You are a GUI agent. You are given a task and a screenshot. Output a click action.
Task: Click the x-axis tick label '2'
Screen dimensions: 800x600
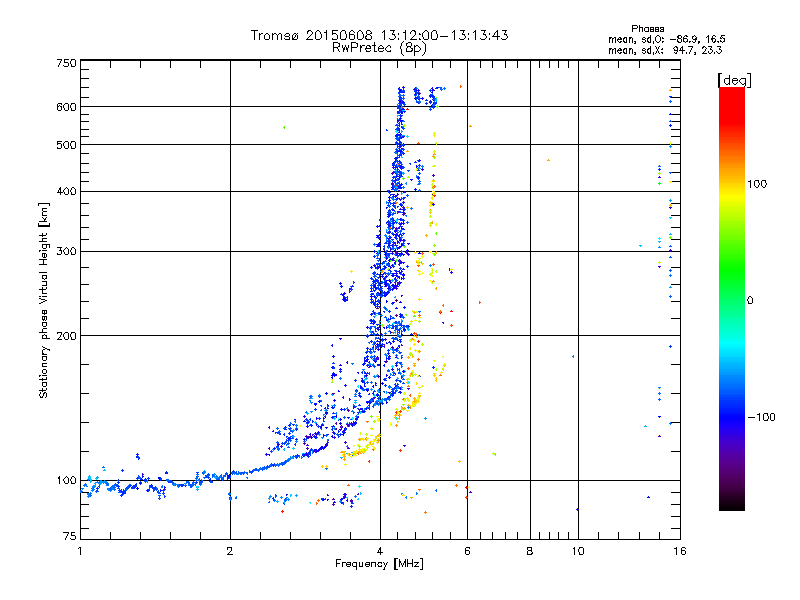pos(230,551)
